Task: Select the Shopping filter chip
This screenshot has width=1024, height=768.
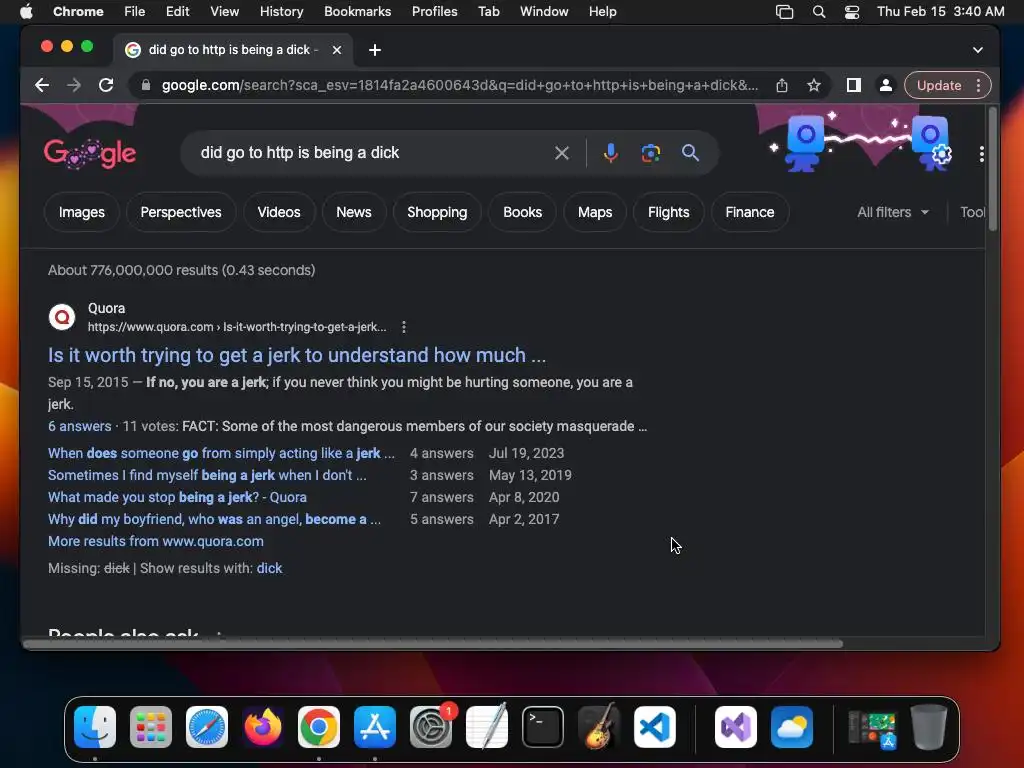Action: click(437, 212)
